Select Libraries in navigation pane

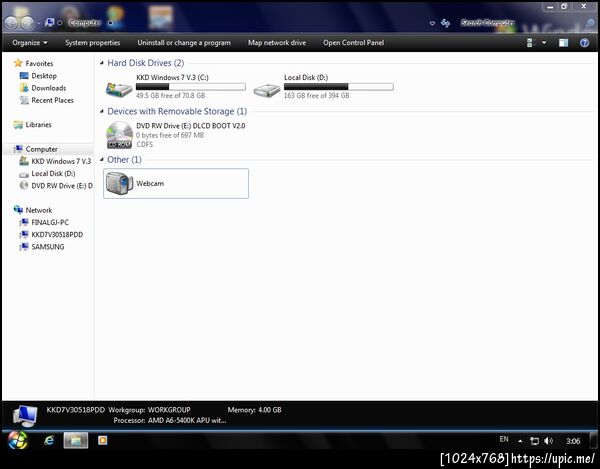click(x=38, y=125)
